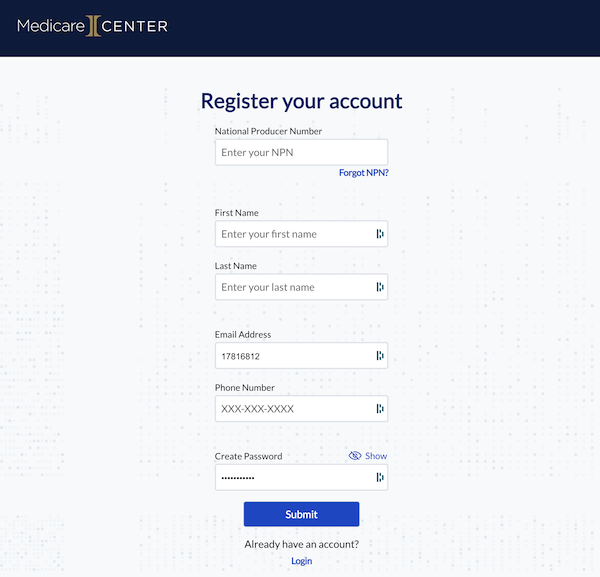Click inside the Create Password field
Screen dimensions: 600x577
[294, 478]
